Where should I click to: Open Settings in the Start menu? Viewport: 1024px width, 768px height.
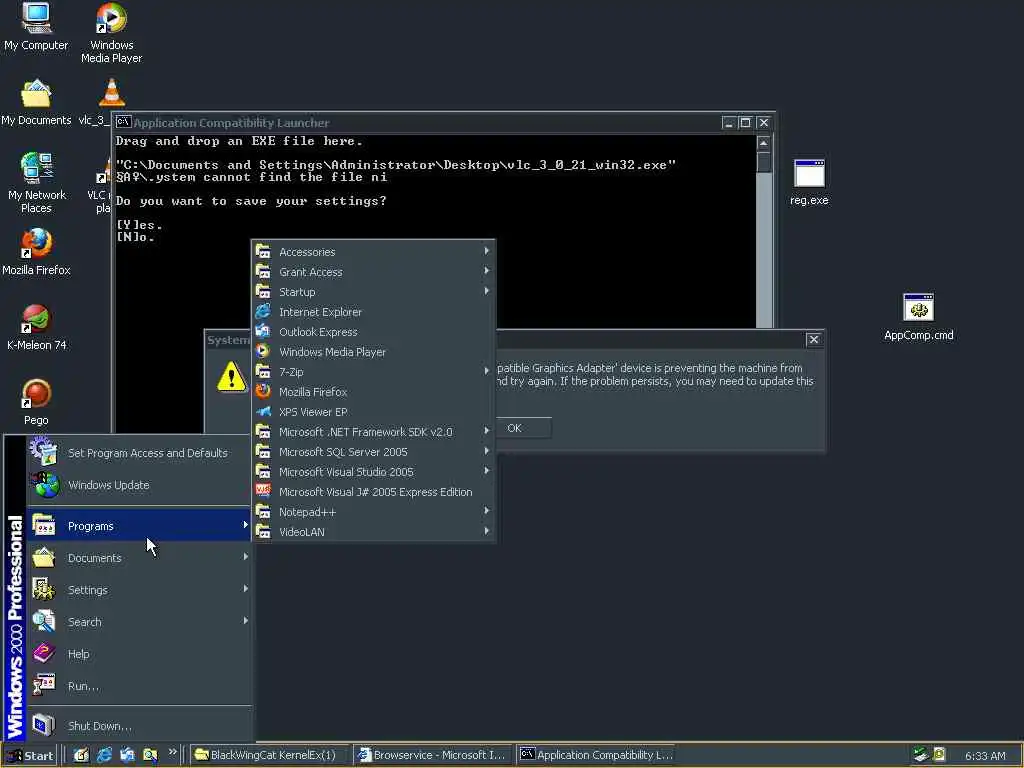[139, 589]
